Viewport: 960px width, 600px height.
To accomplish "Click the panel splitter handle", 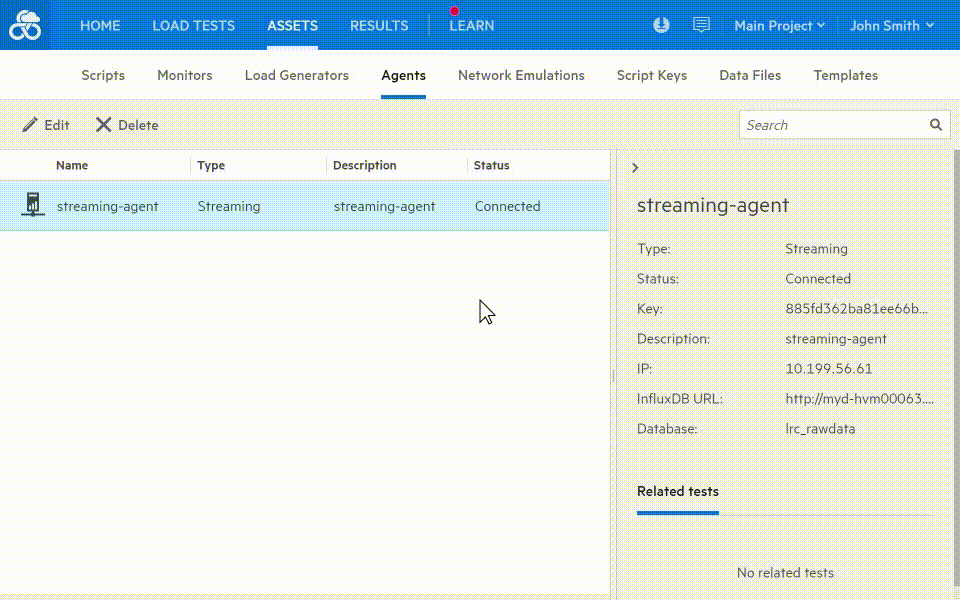I will coord(613,376).
